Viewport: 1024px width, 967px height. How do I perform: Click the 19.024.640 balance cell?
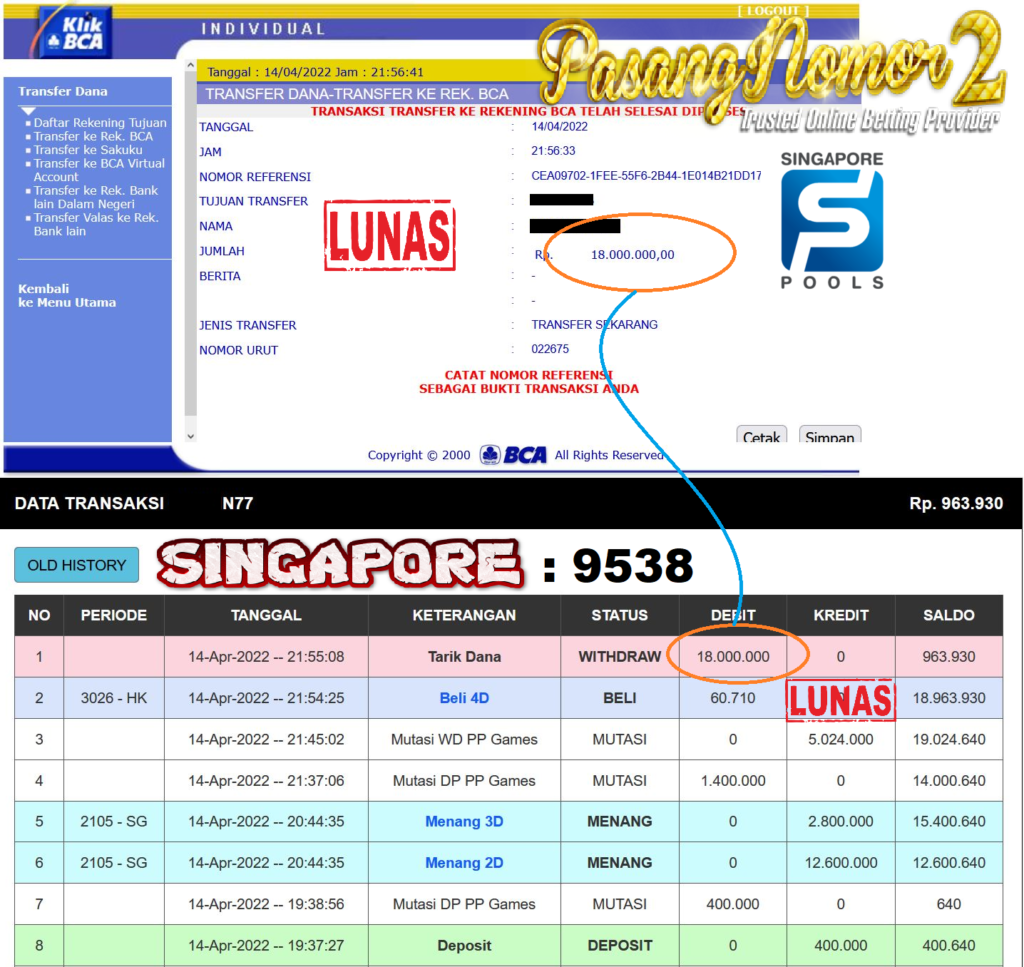click(x=949, y=739)
